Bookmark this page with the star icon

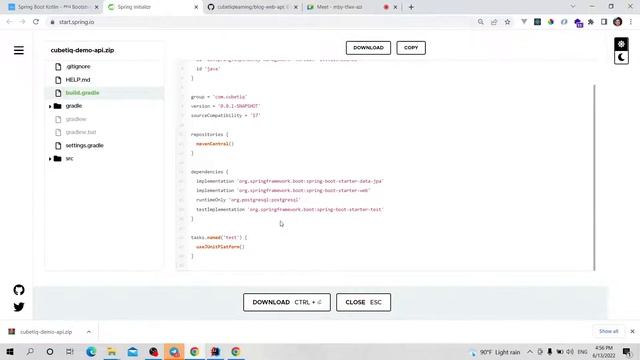tap(507, 22)
